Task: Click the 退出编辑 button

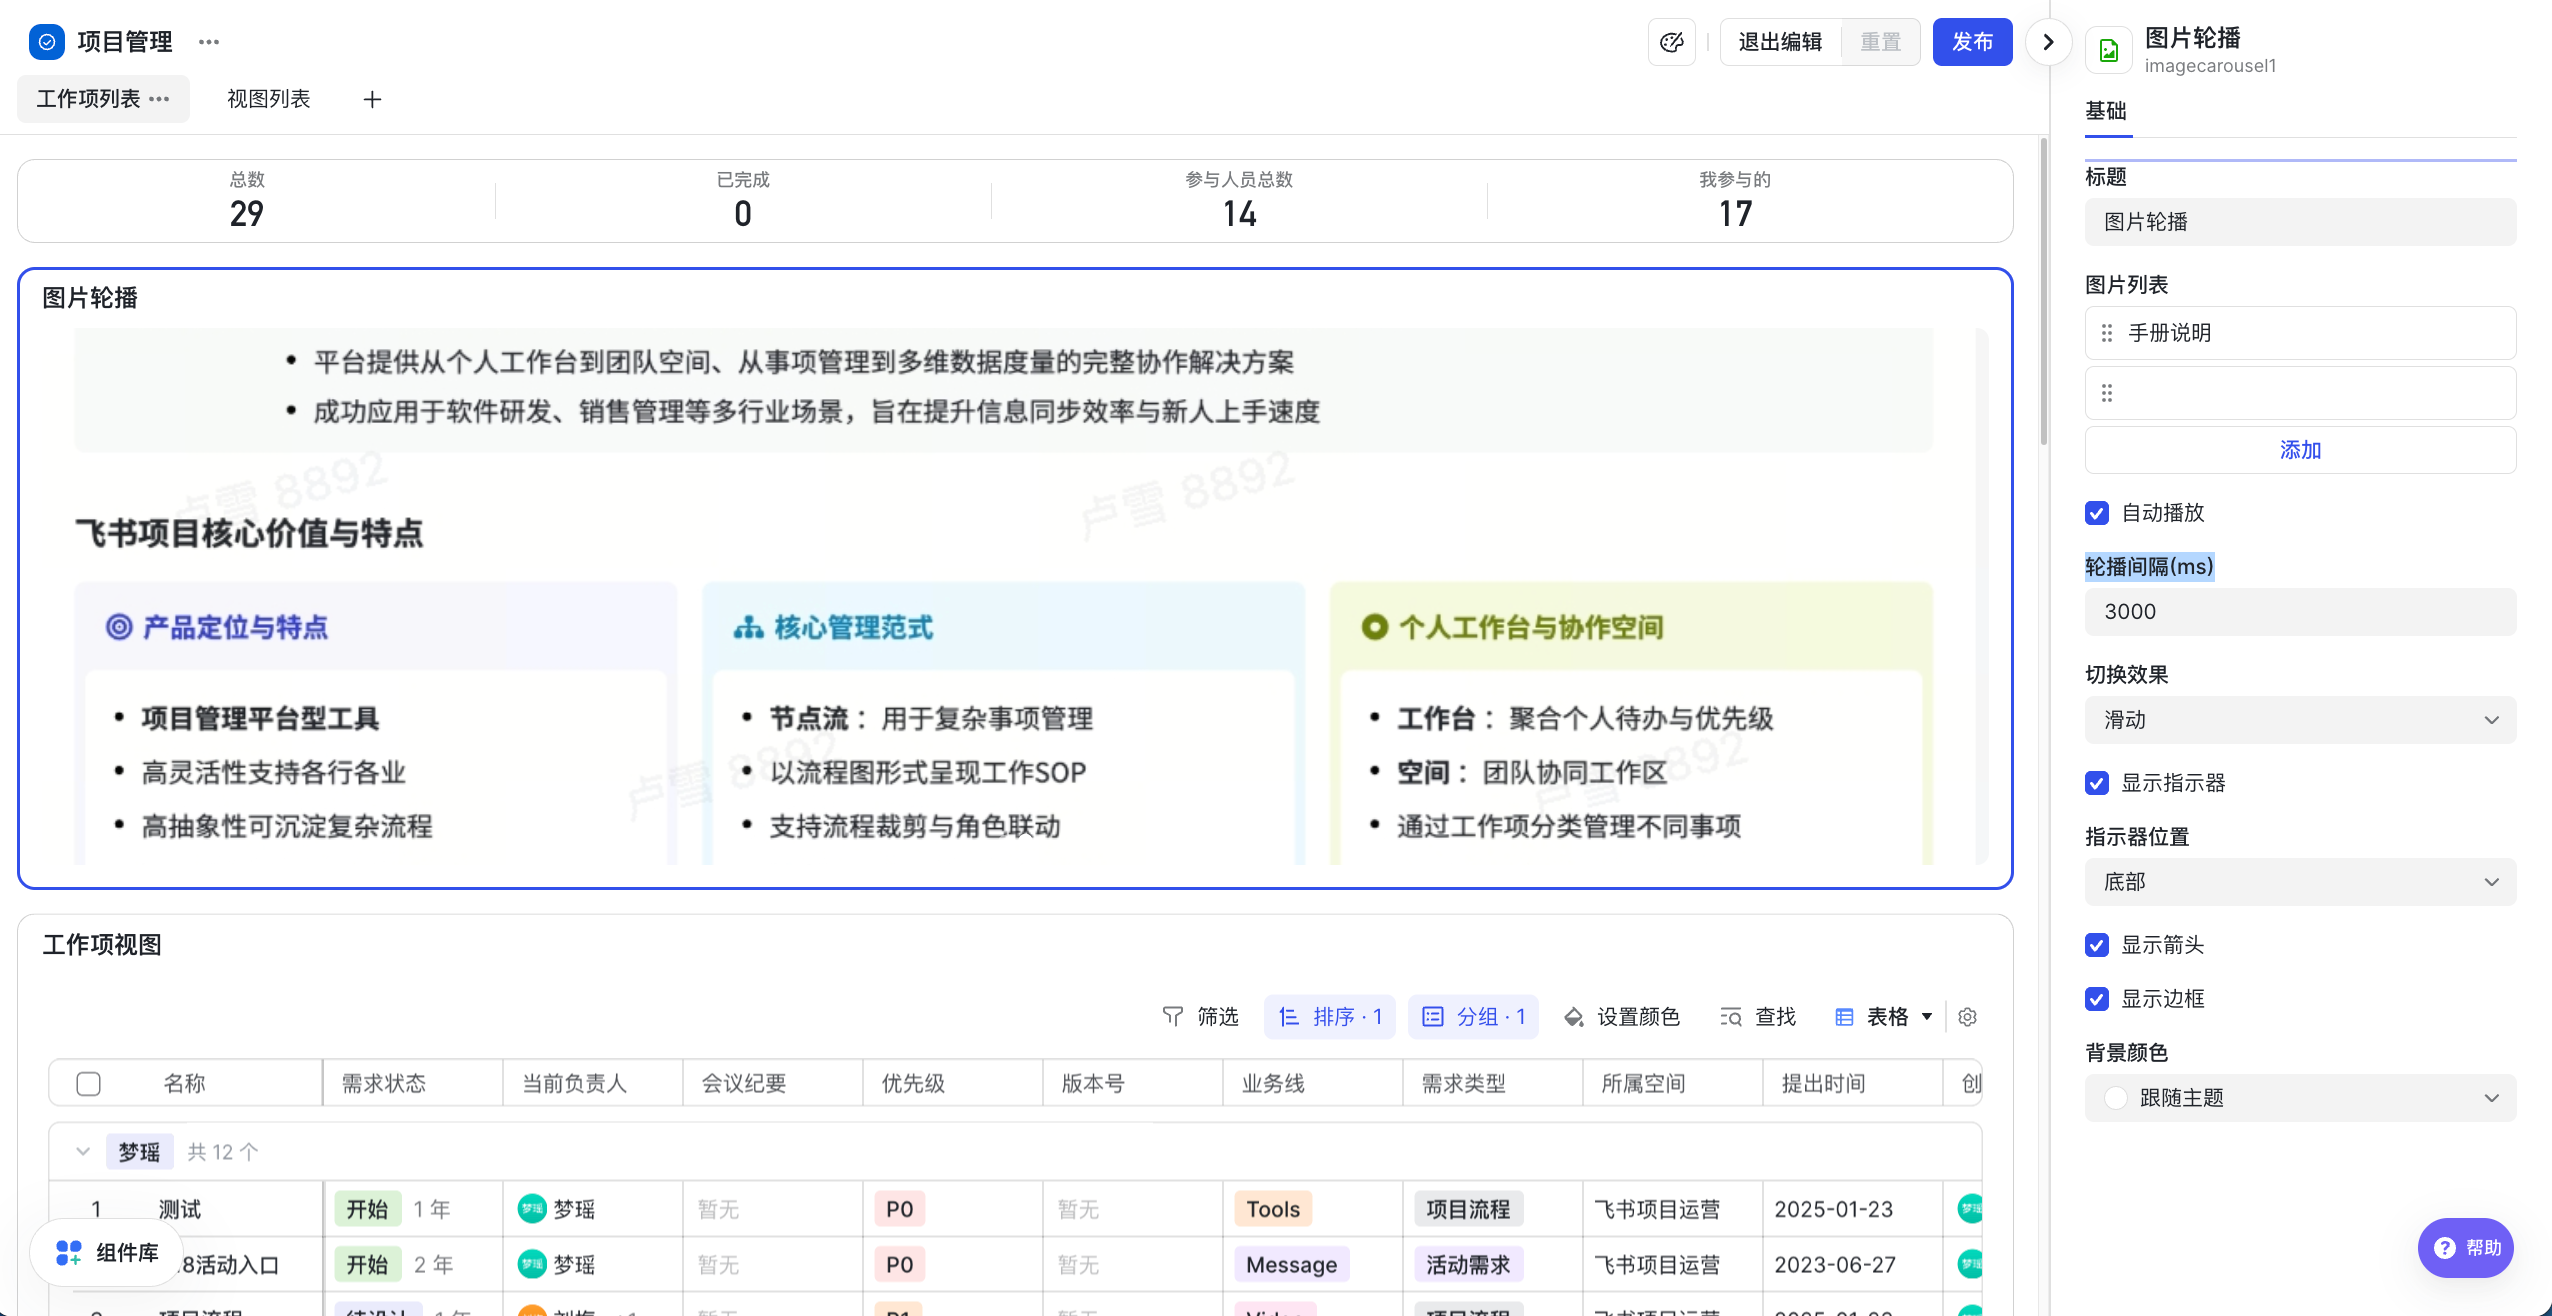Action: coord(1780,42)
